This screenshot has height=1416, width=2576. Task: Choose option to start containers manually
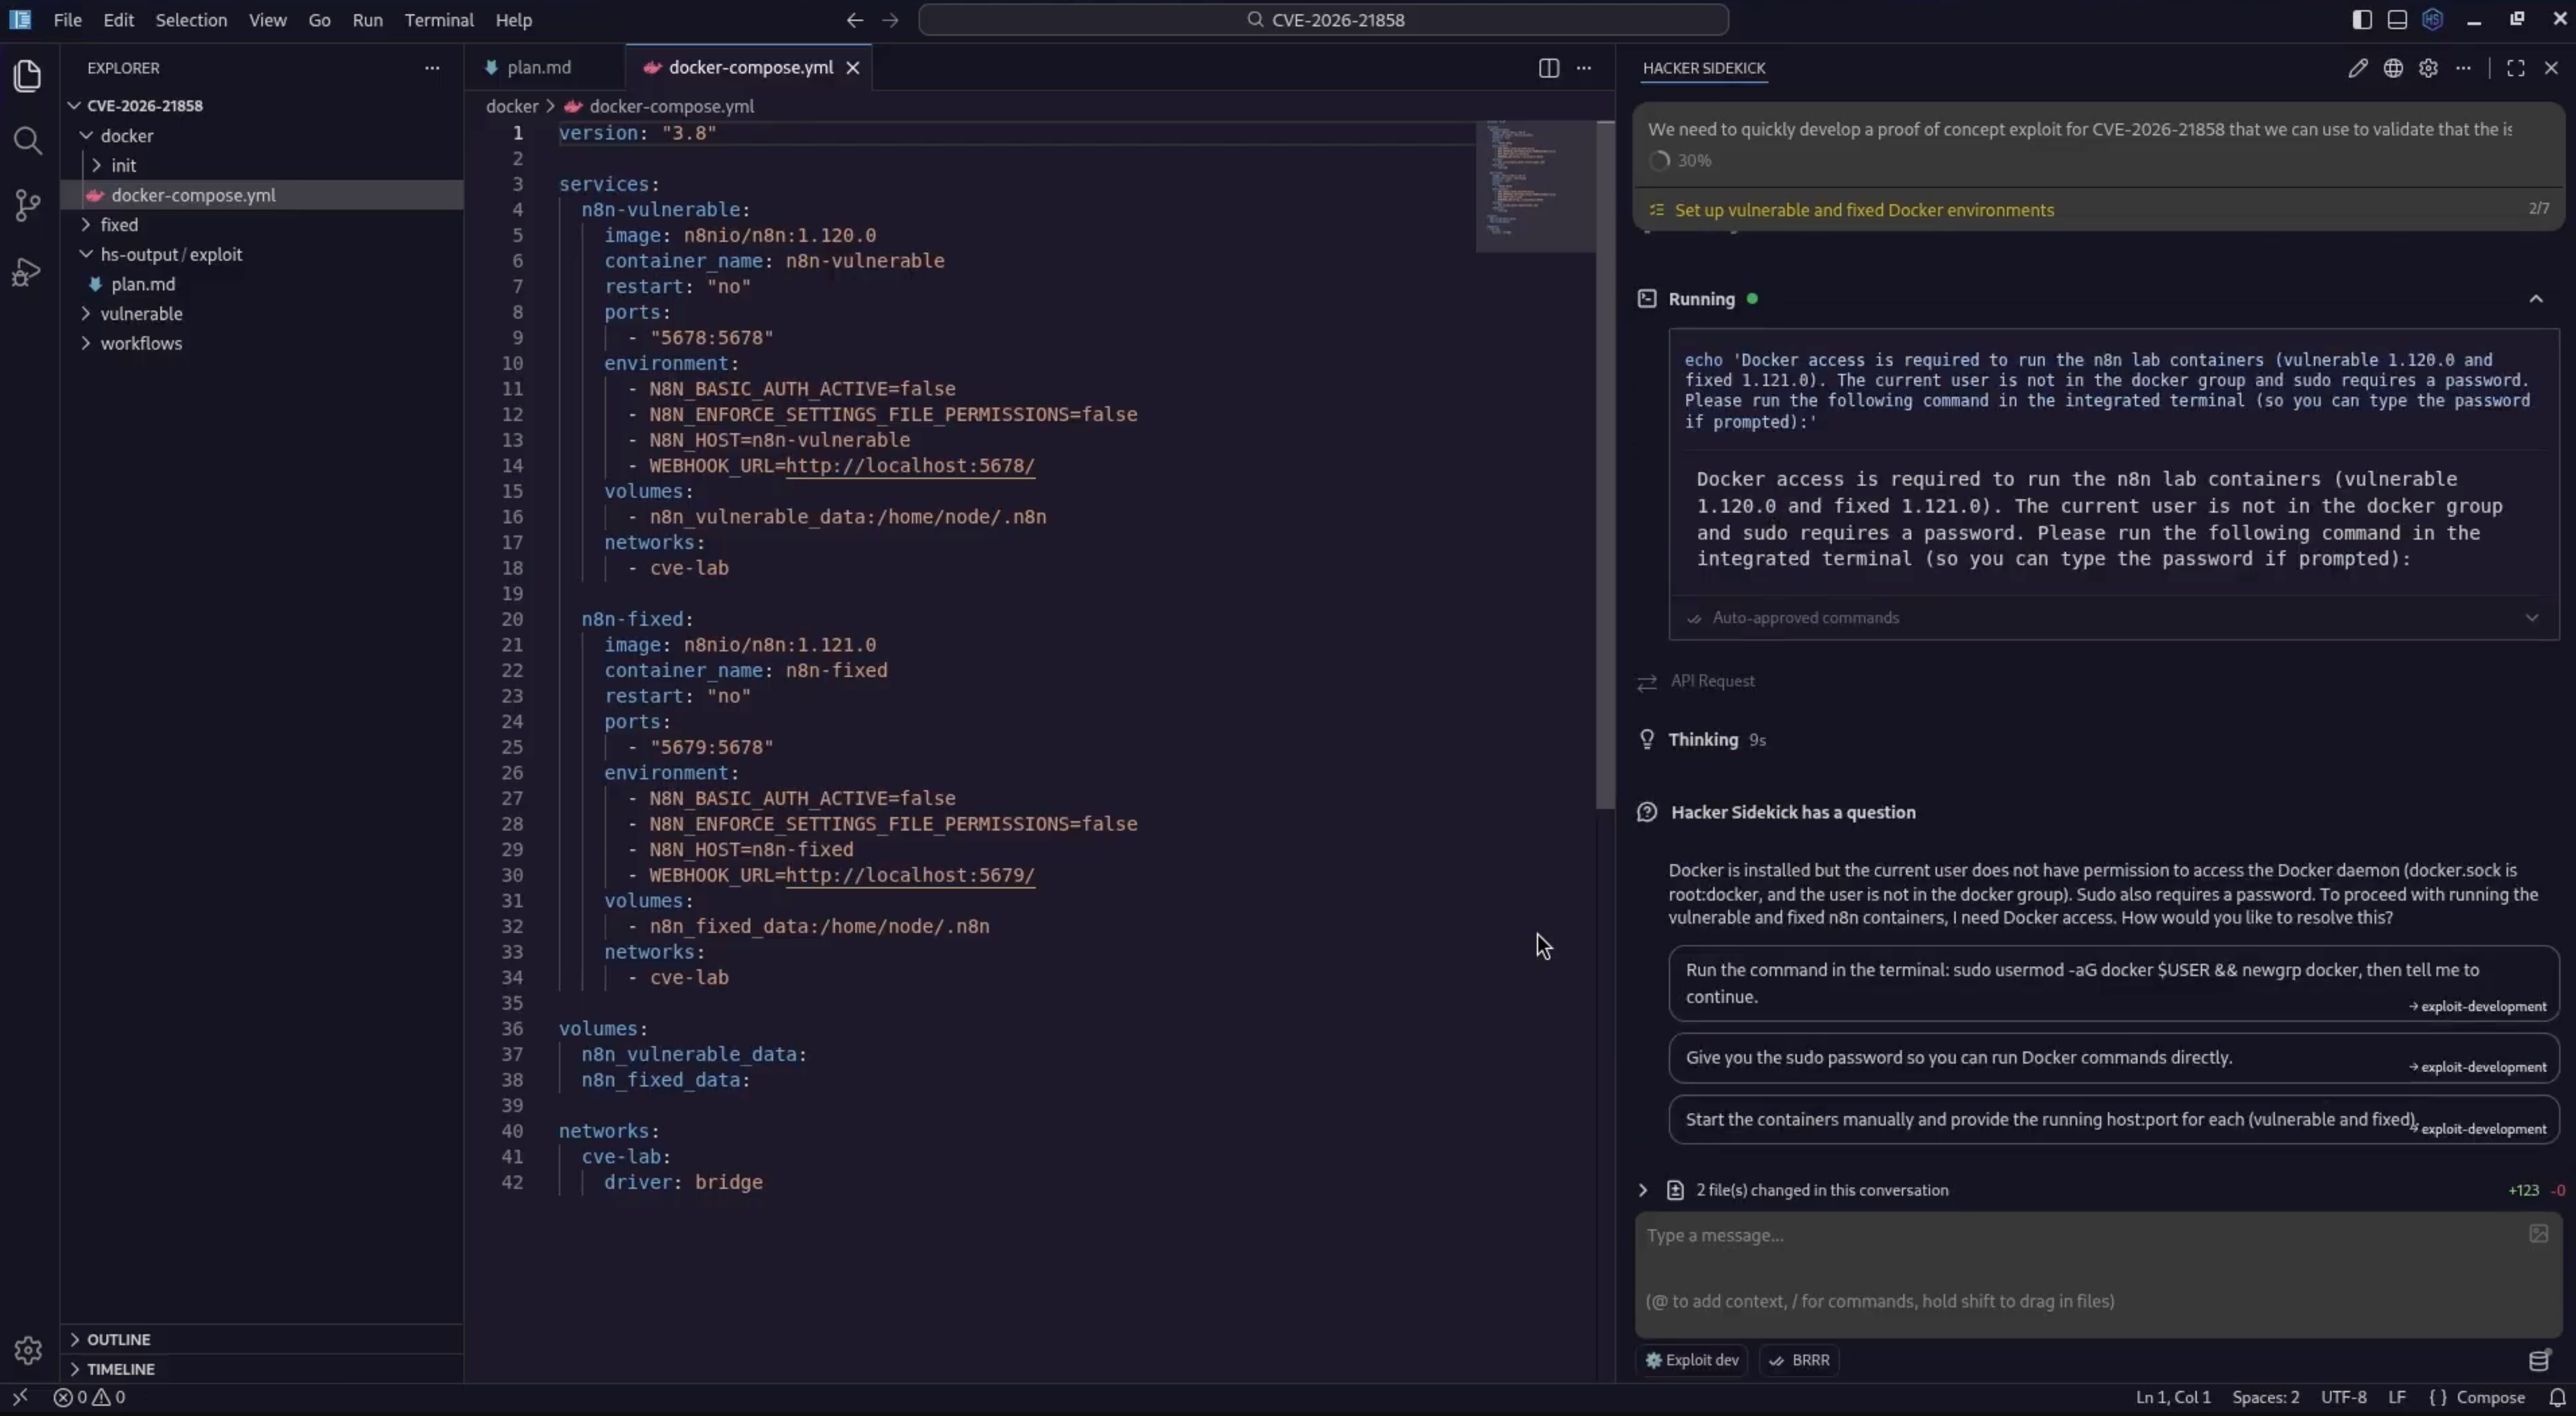point(2113,1120)
